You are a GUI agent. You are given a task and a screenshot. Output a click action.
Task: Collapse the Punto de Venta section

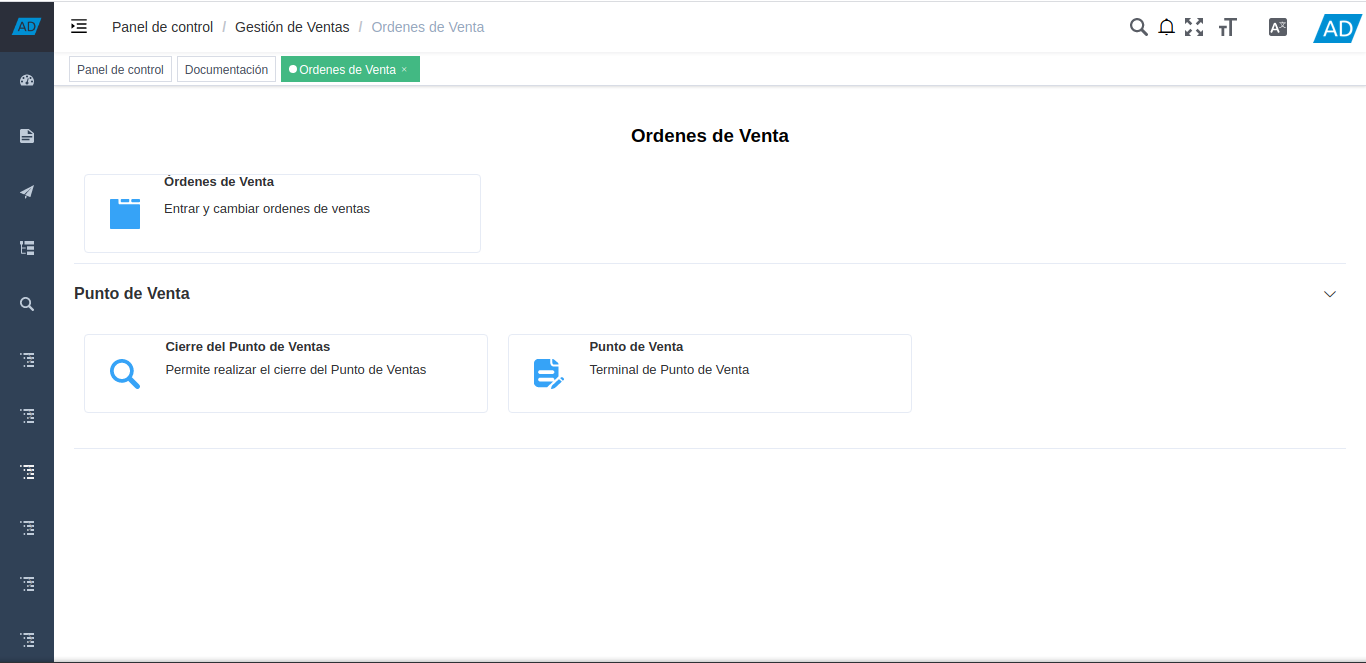click(x=1330, y=294)
